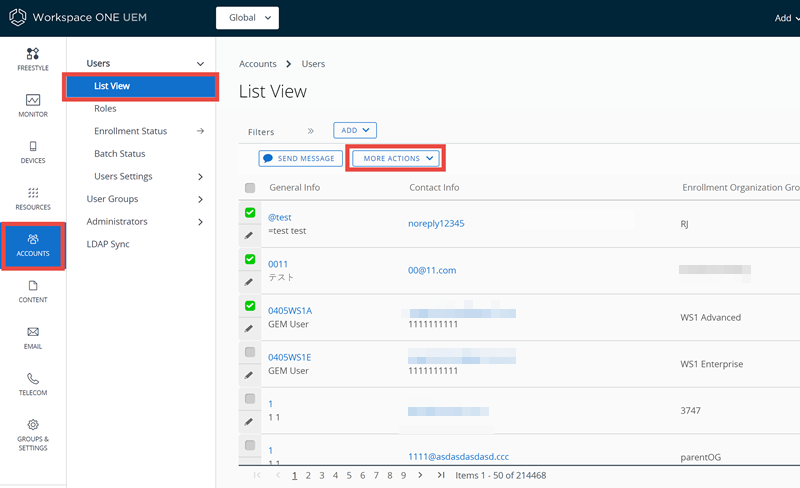Select List View in the Users menu

coord(141,86)
